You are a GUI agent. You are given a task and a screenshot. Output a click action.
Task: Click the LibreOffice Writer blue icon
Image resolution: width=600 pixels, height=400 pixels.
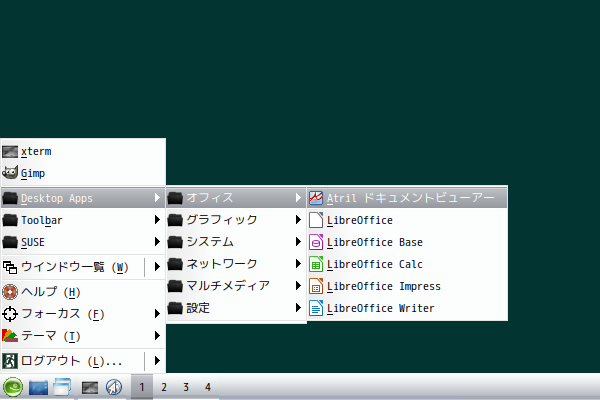tap(316, 308)
